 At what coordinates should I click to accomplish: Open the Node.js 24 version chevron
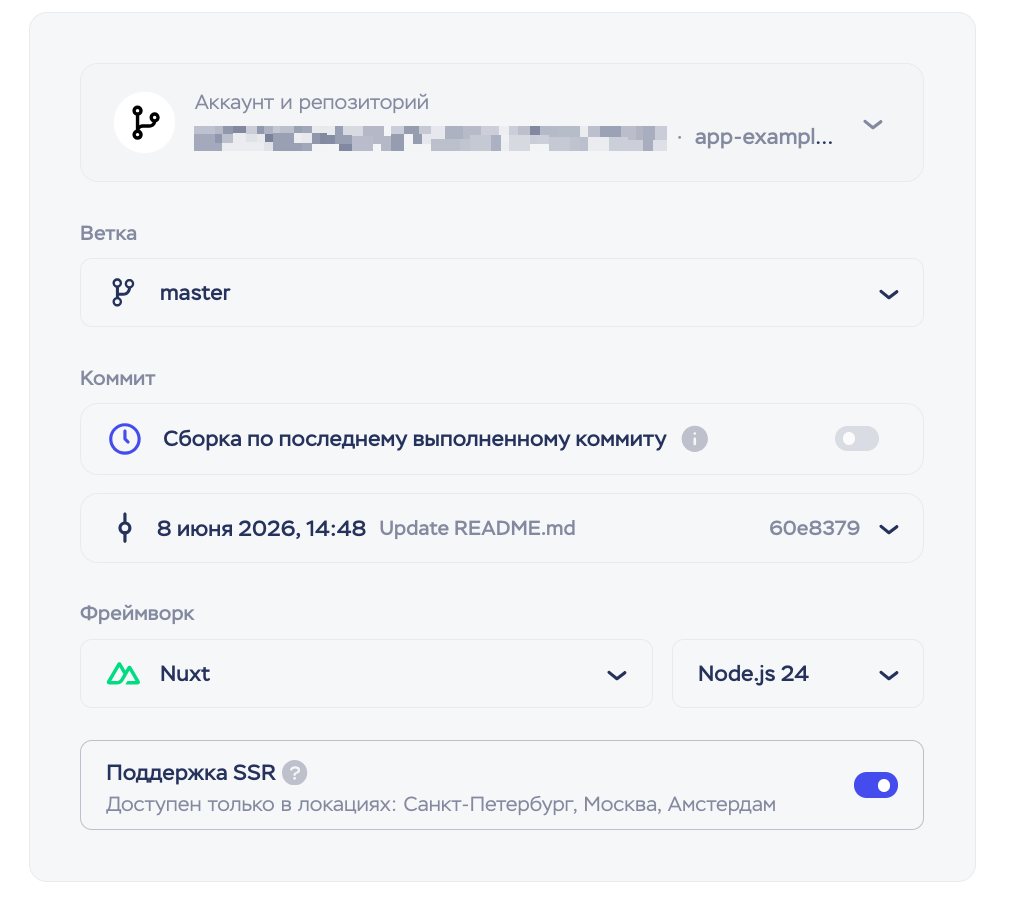pyautogui.click(x=889, y=676)
